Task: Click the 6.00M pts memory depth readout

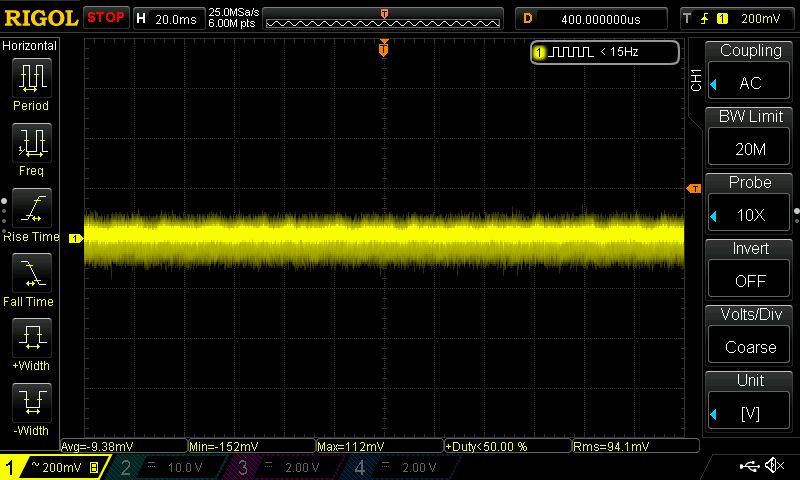Action: coord(232,23)
